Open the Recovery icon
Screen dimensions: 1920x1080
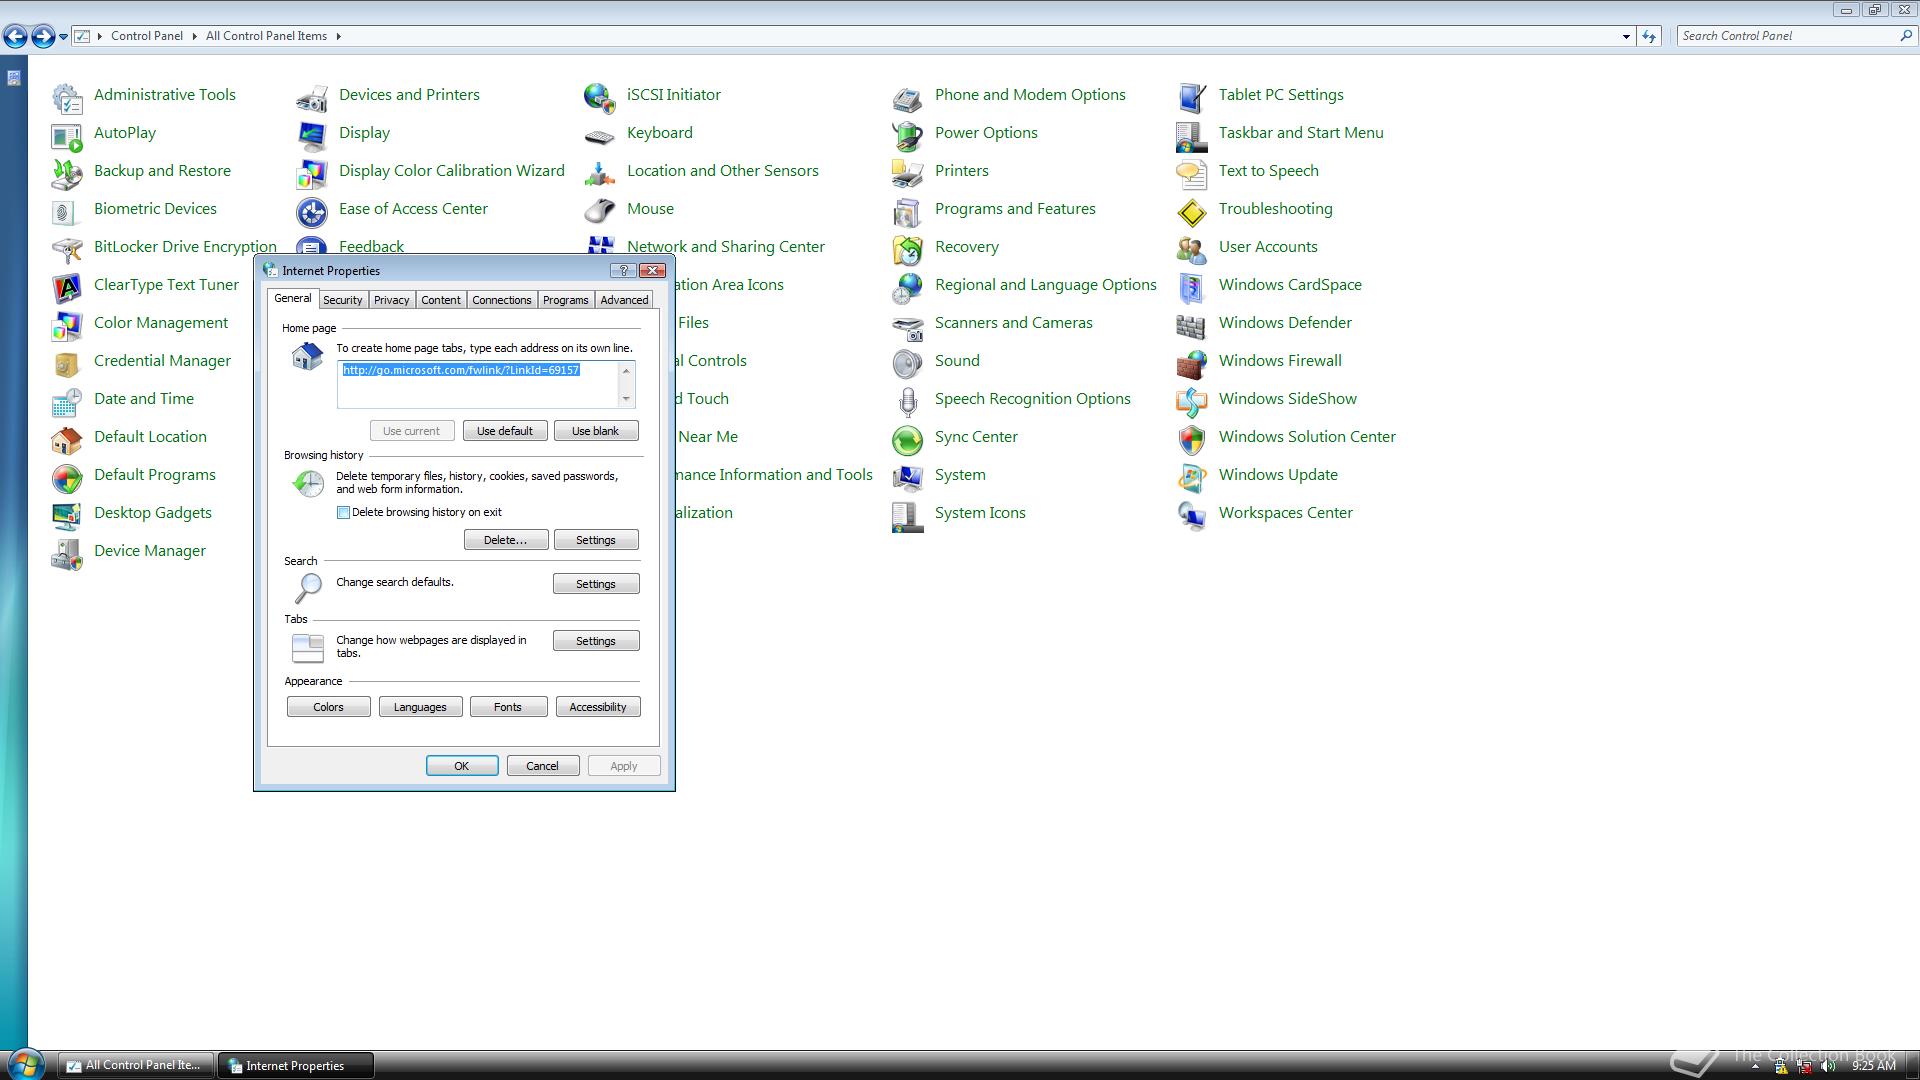pos(908,249)
